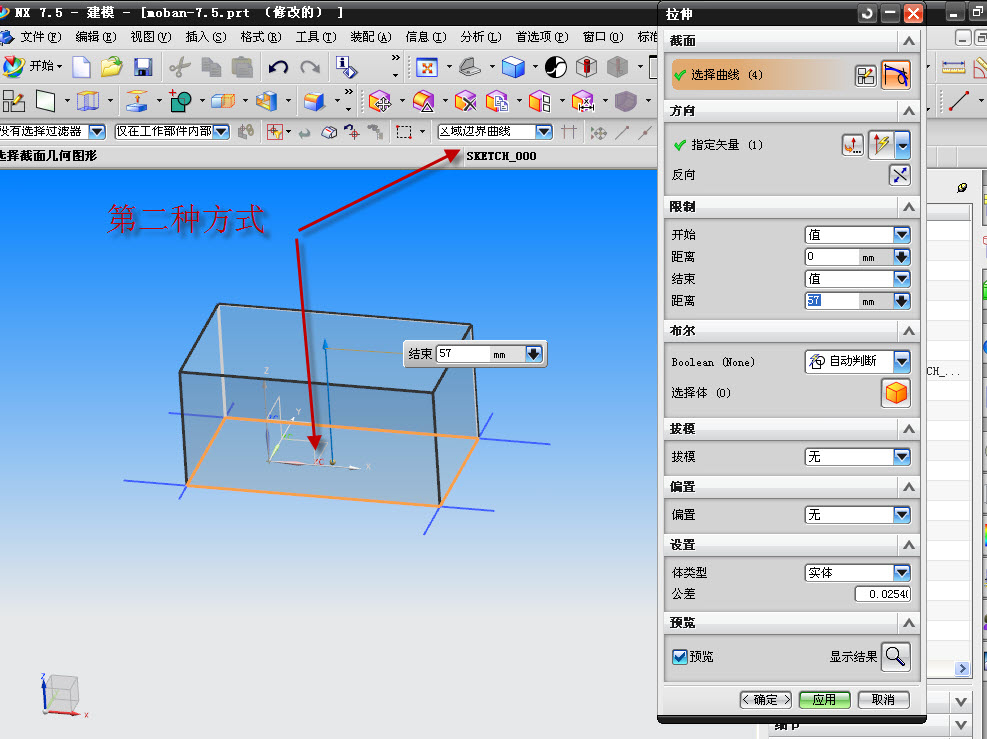987x739 pixels.
Task: Click the Open folder toolbar icon
Action: click(112, 67)
